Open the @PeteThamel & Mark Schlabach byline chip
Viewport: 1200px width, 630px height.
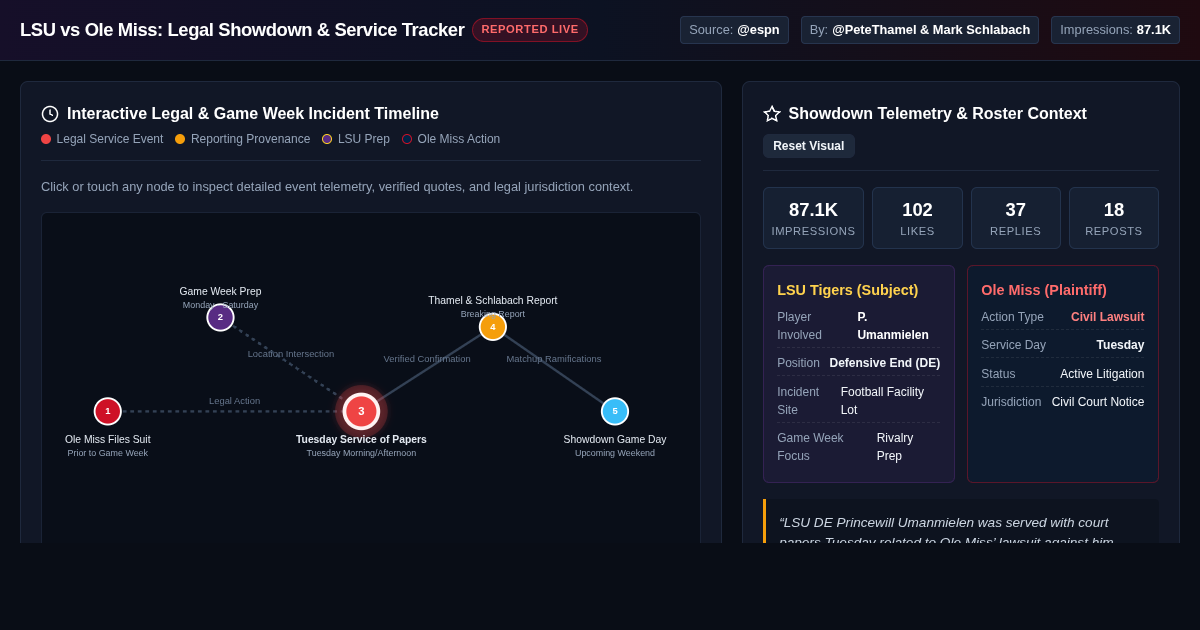[920, 30]
